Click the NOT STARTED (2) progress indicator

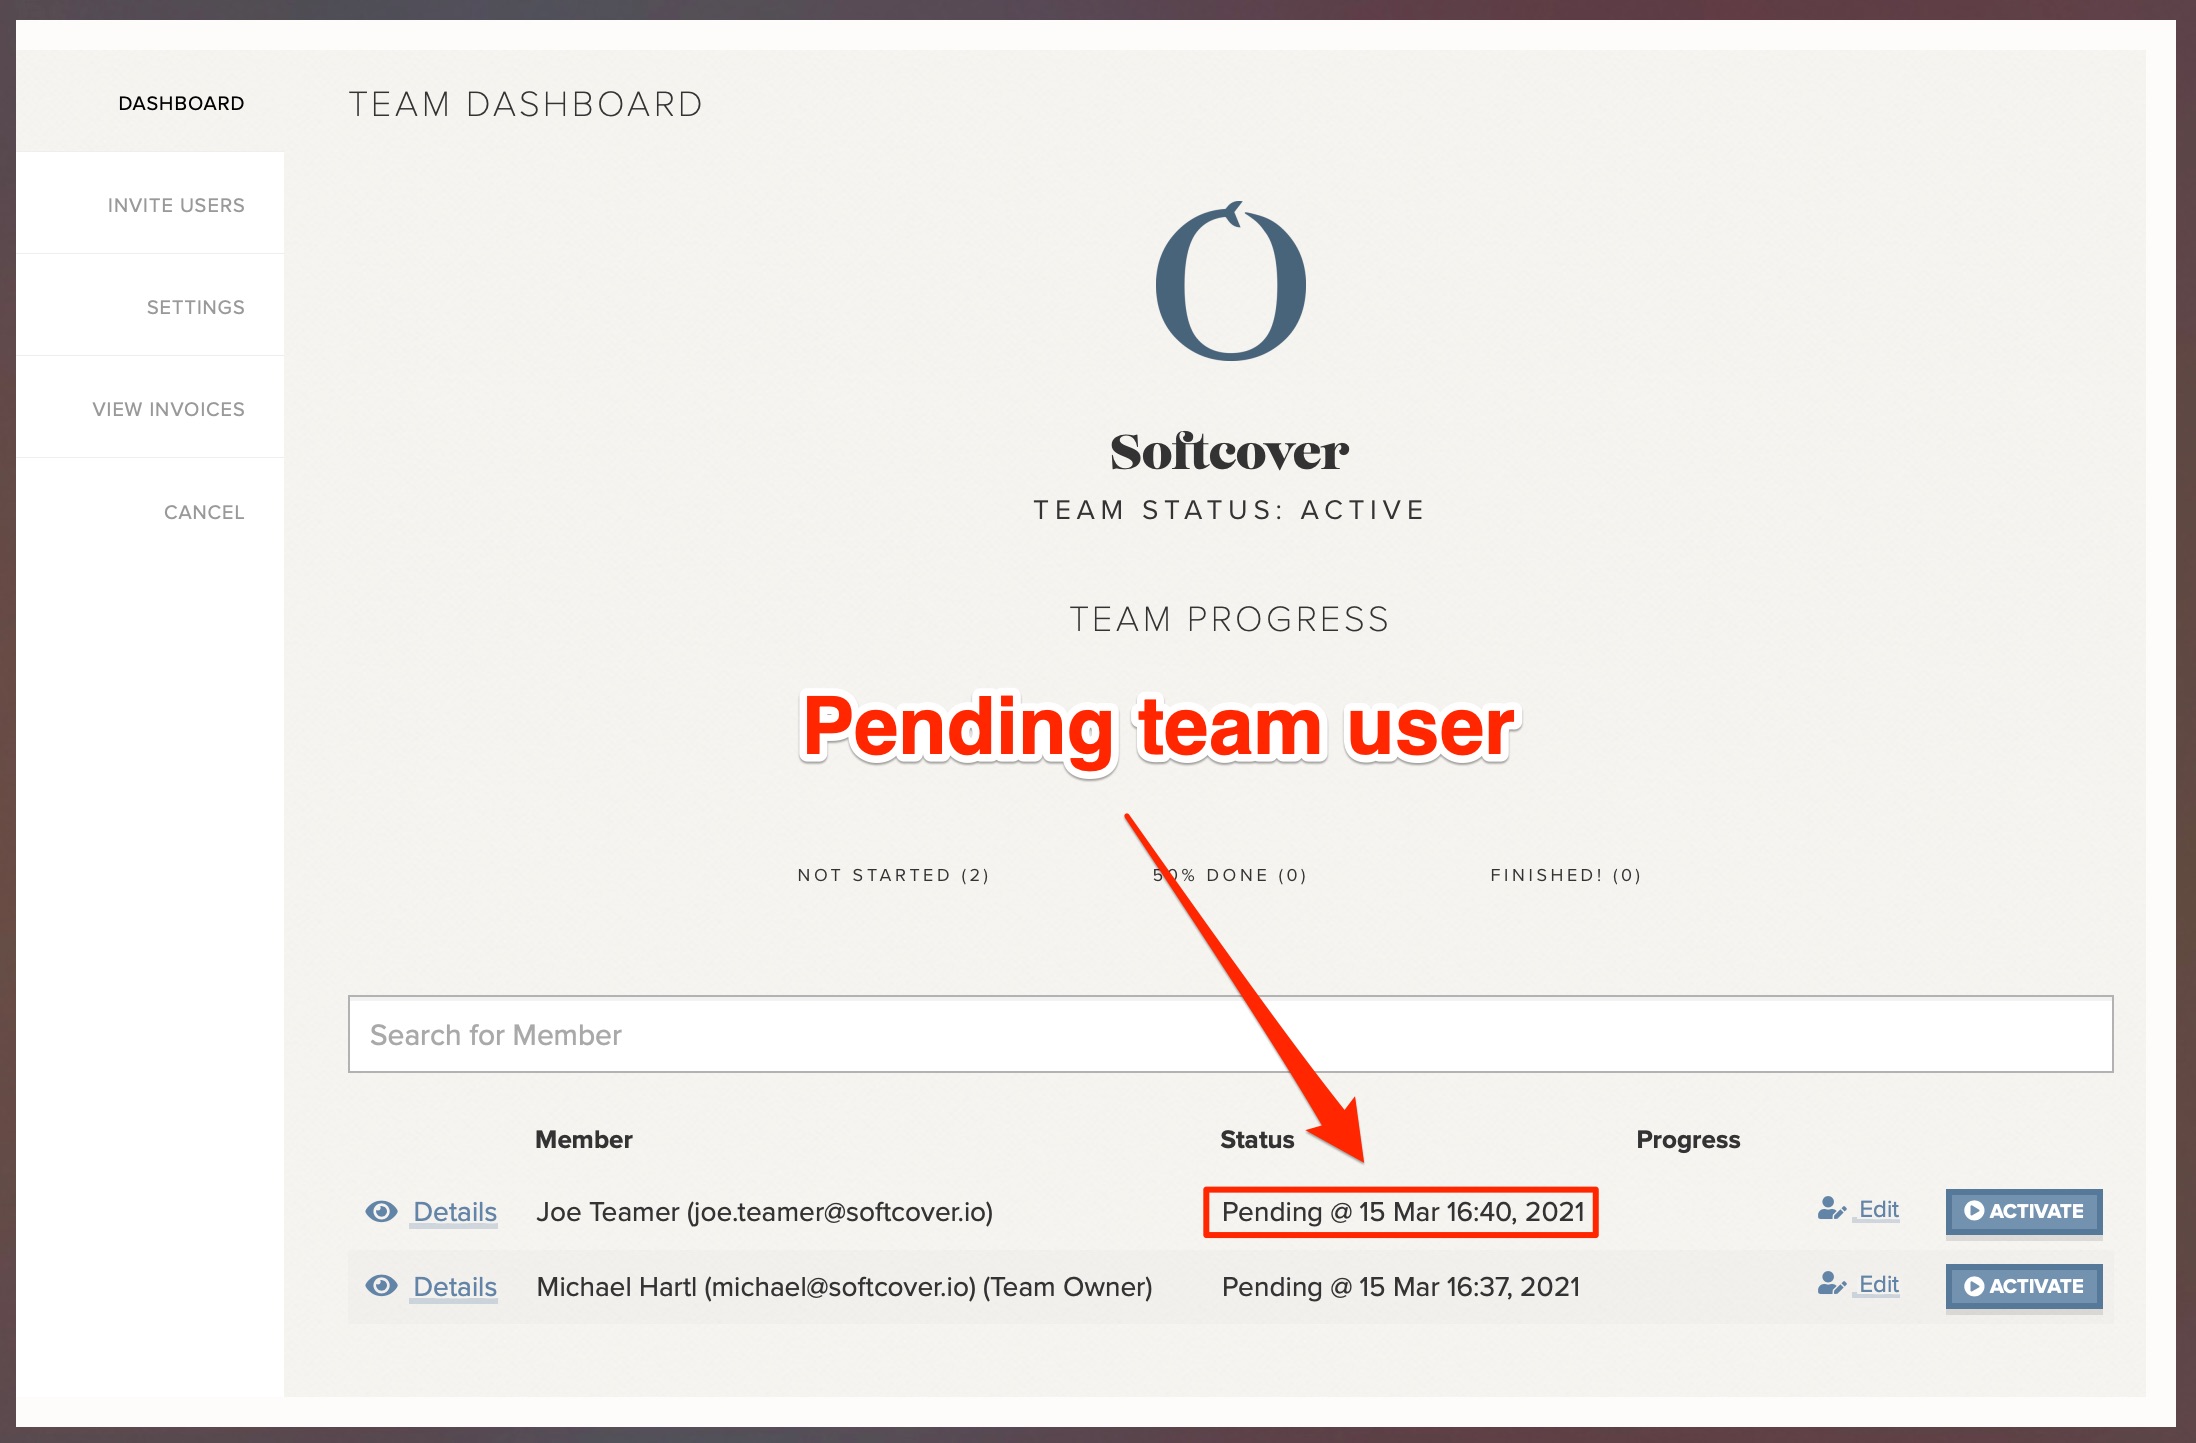[x=897, y=876]
